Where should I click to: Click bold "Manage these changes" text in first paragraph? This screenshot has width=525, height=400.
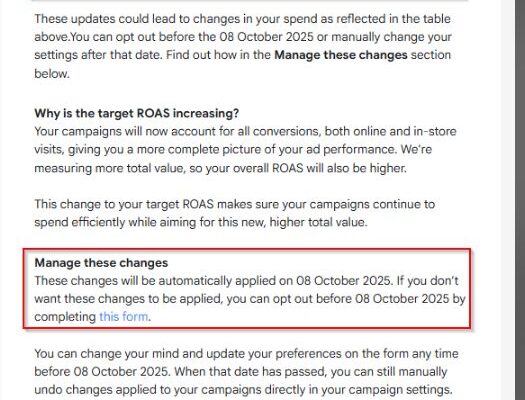point(341,55)
